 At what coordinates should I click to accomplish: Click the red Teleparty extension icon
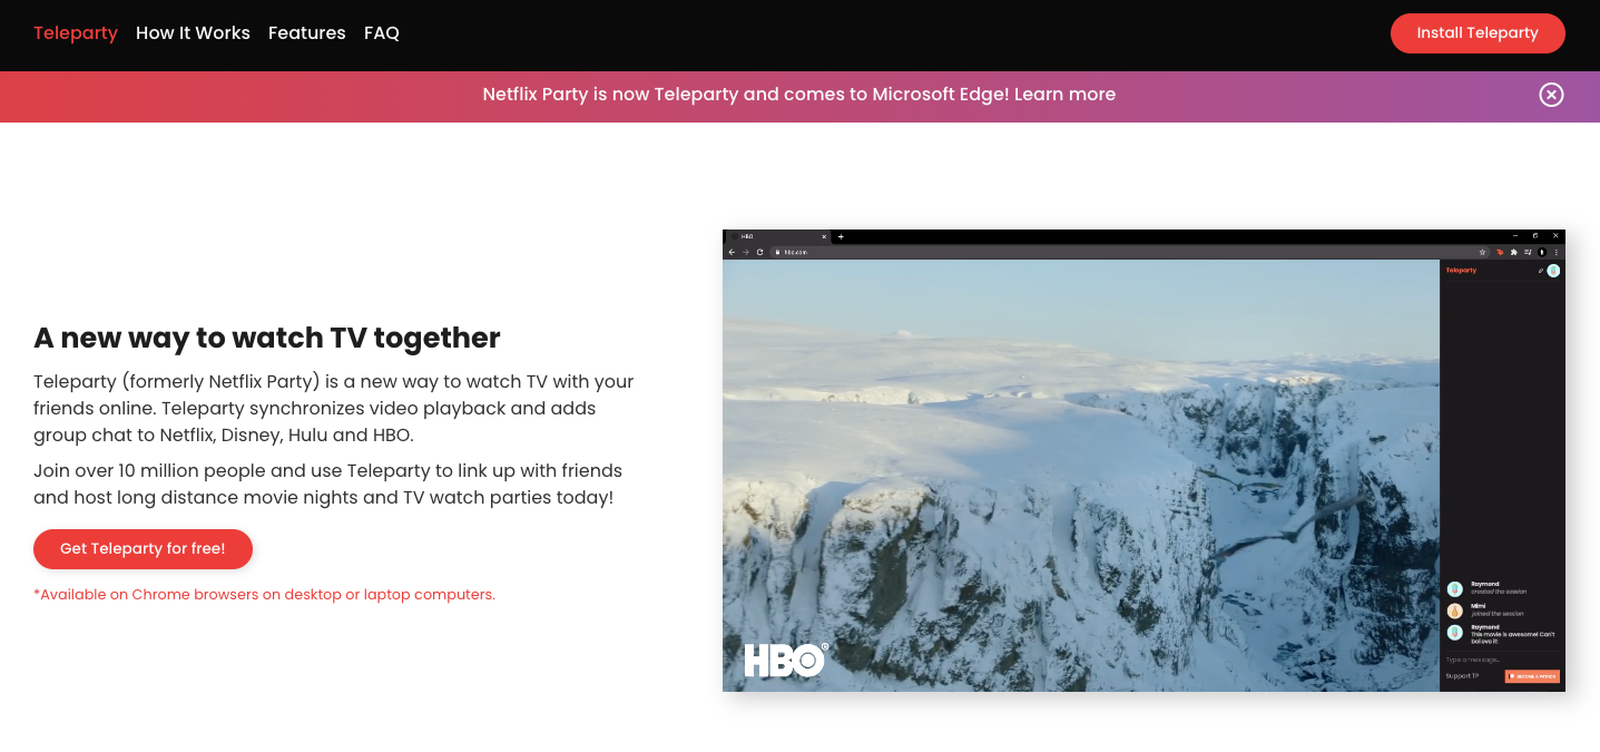(1500, 252)
